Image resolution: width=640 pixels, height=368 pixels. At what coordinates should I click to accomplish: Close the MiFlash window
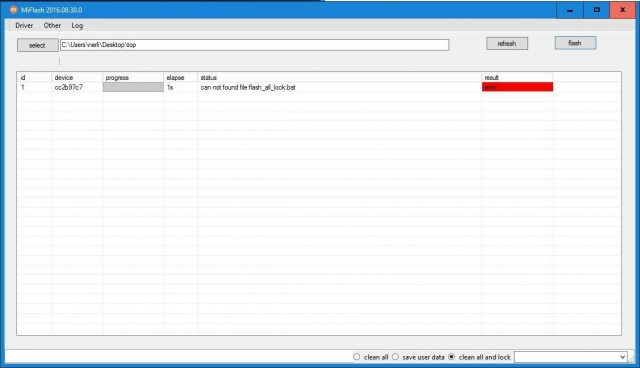[622, 10]
